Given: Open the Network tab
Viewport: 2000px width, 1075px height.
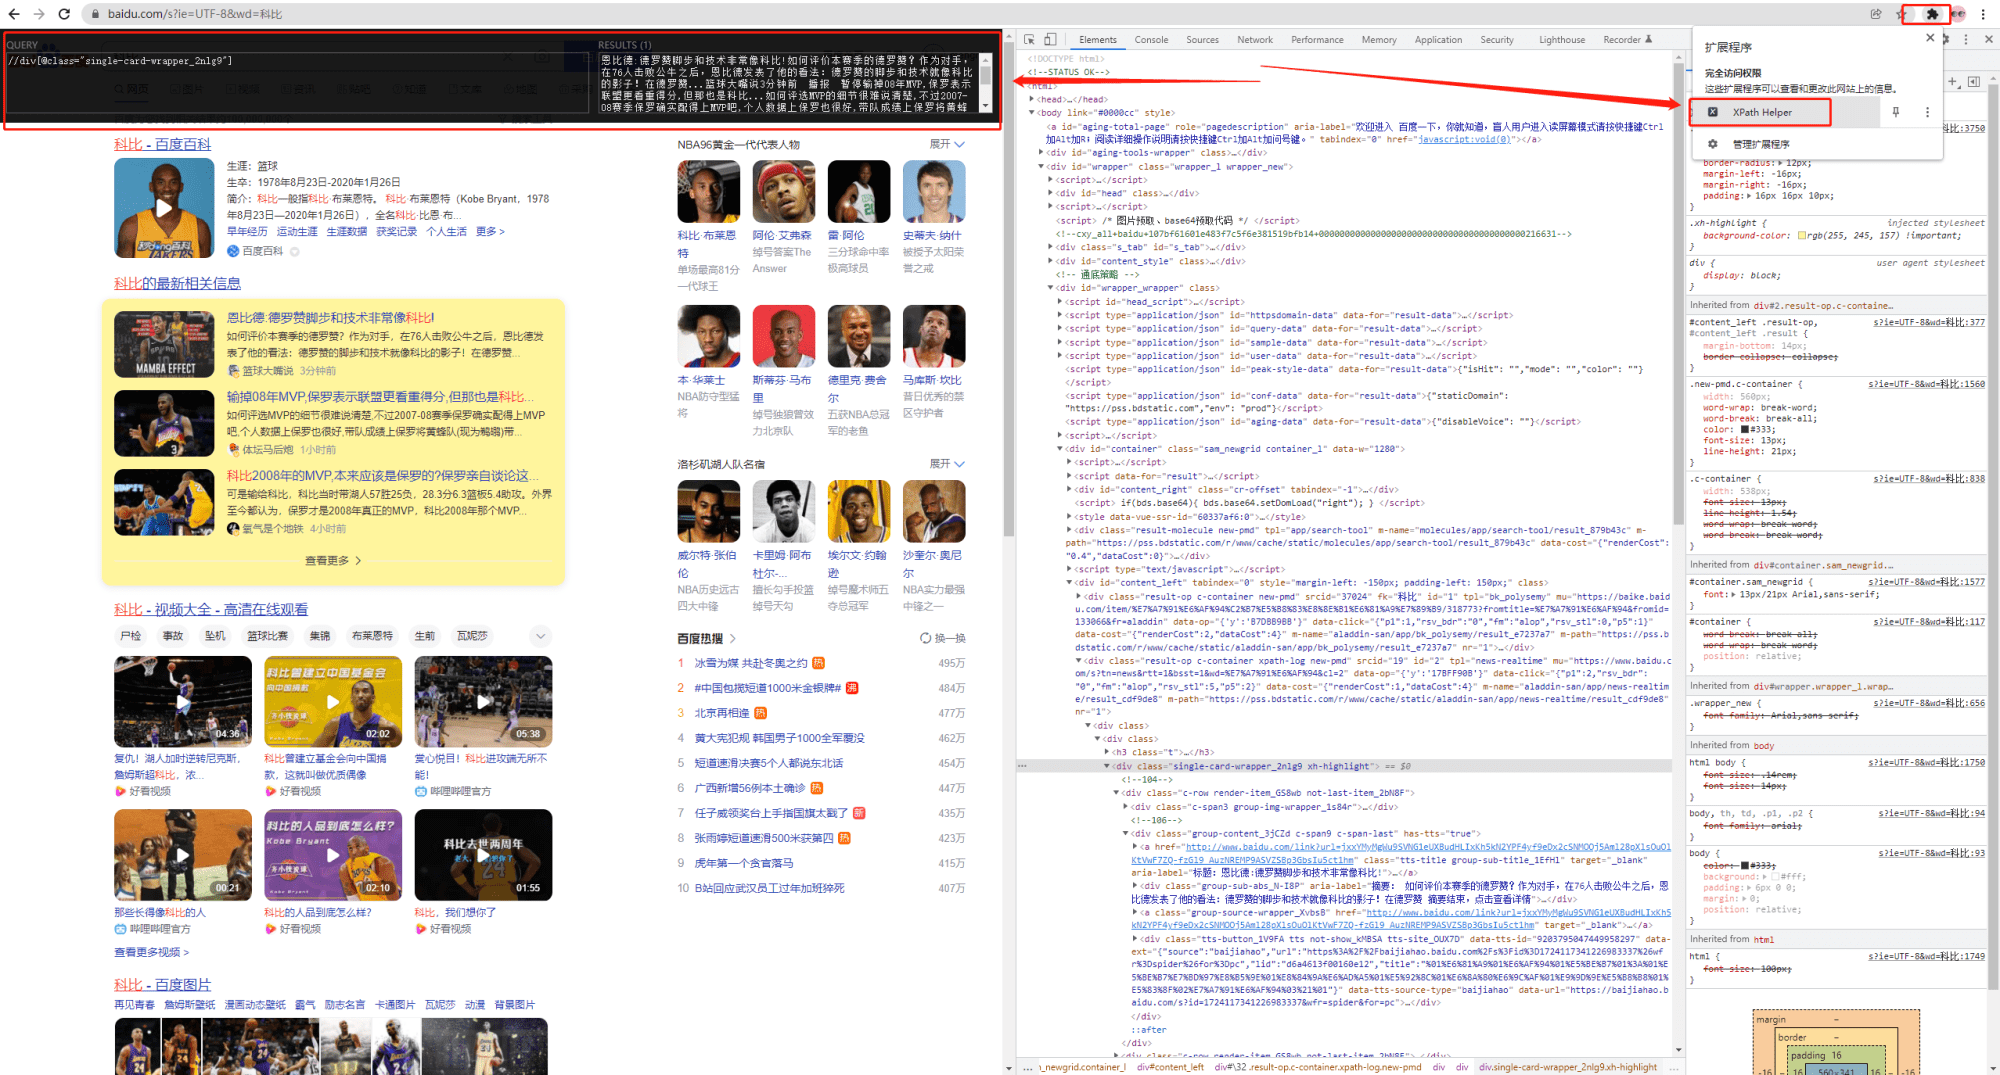Looking at the screenshot, I should 1255,40.
